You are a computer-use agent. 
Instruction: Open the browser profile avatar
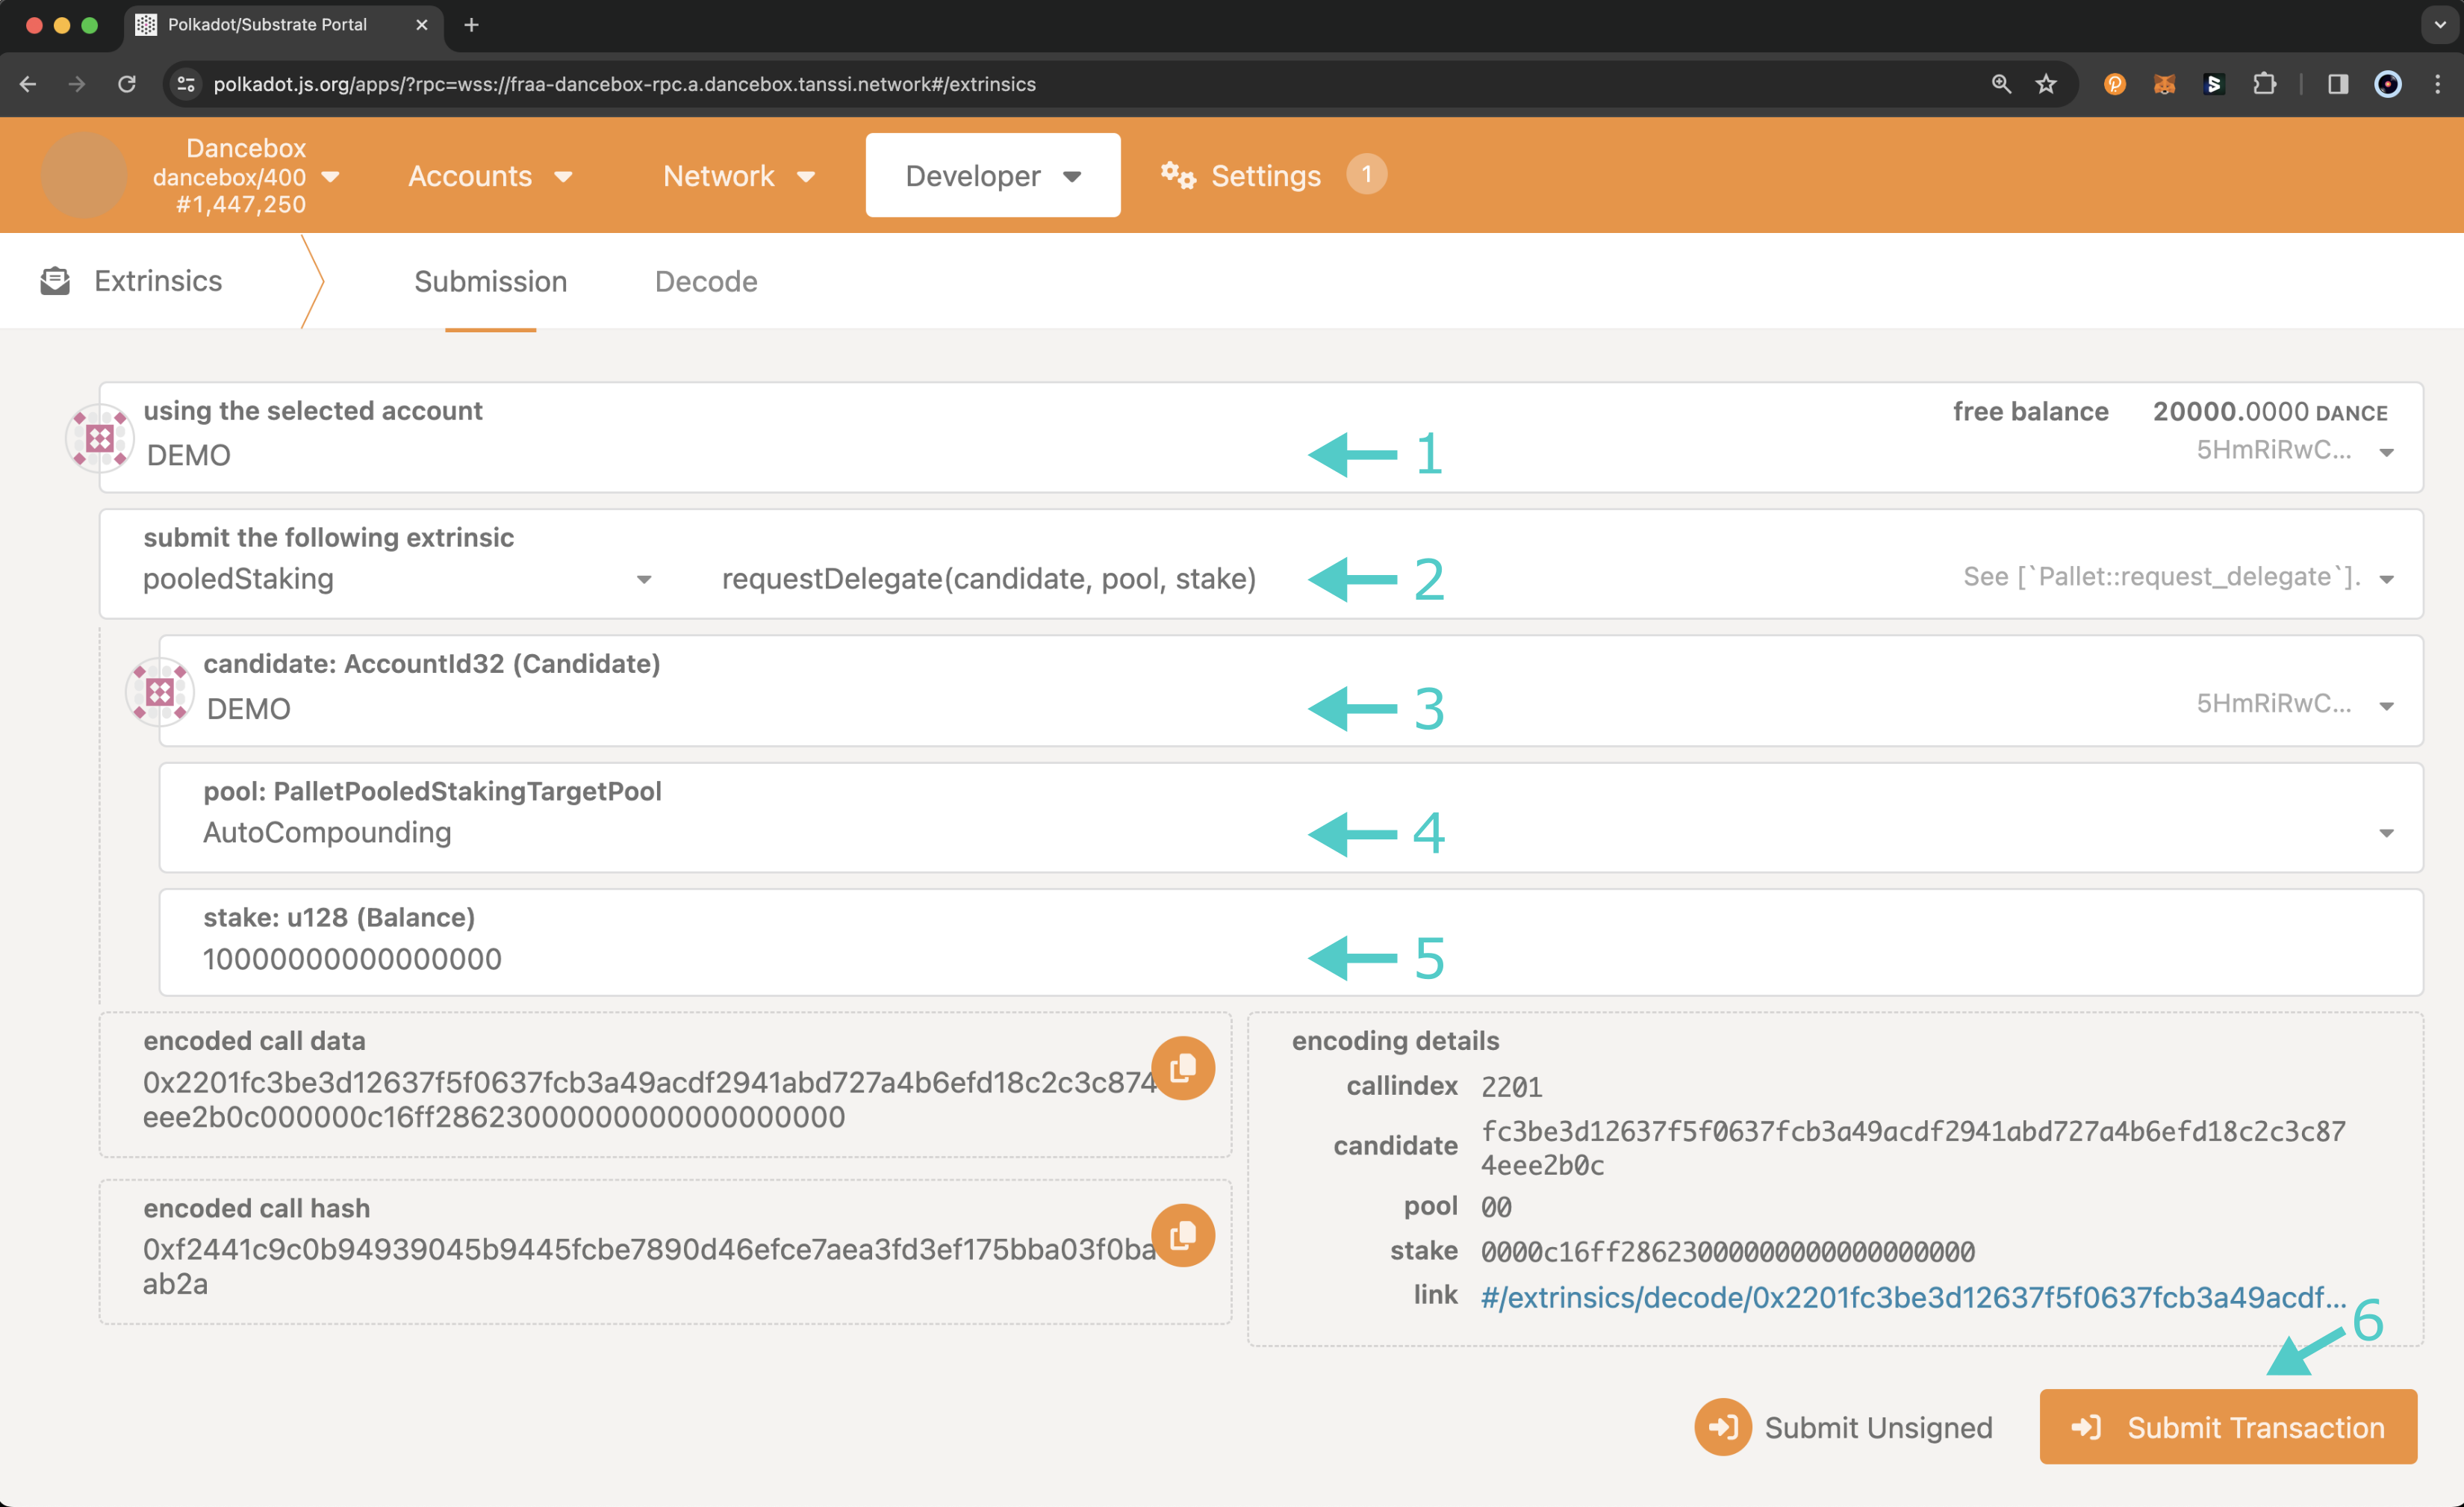pos(2388,84)
